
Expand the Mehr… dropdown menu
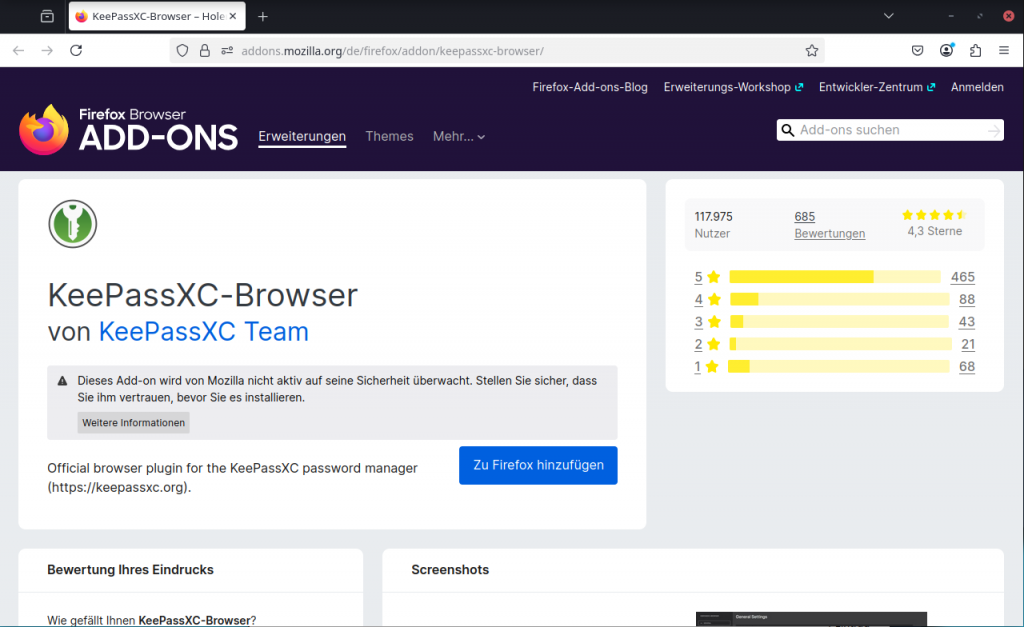click(x=459, y=136)
